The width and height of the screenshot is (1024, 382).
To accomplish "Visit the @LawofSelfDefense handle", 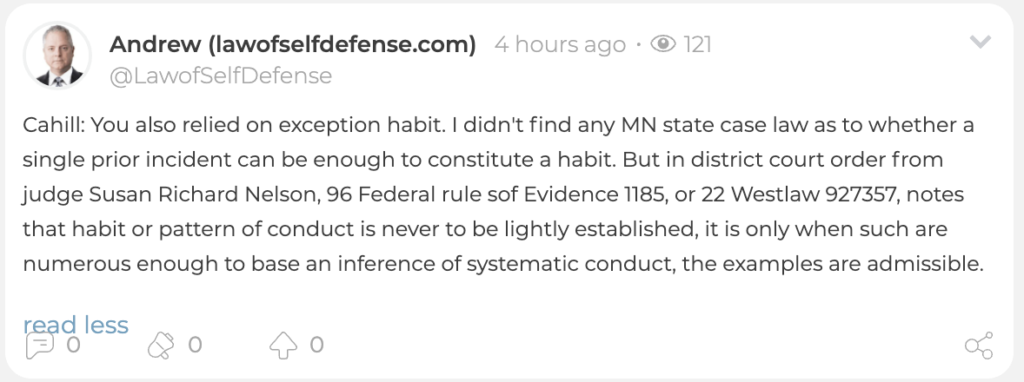I will coord(221,76).
